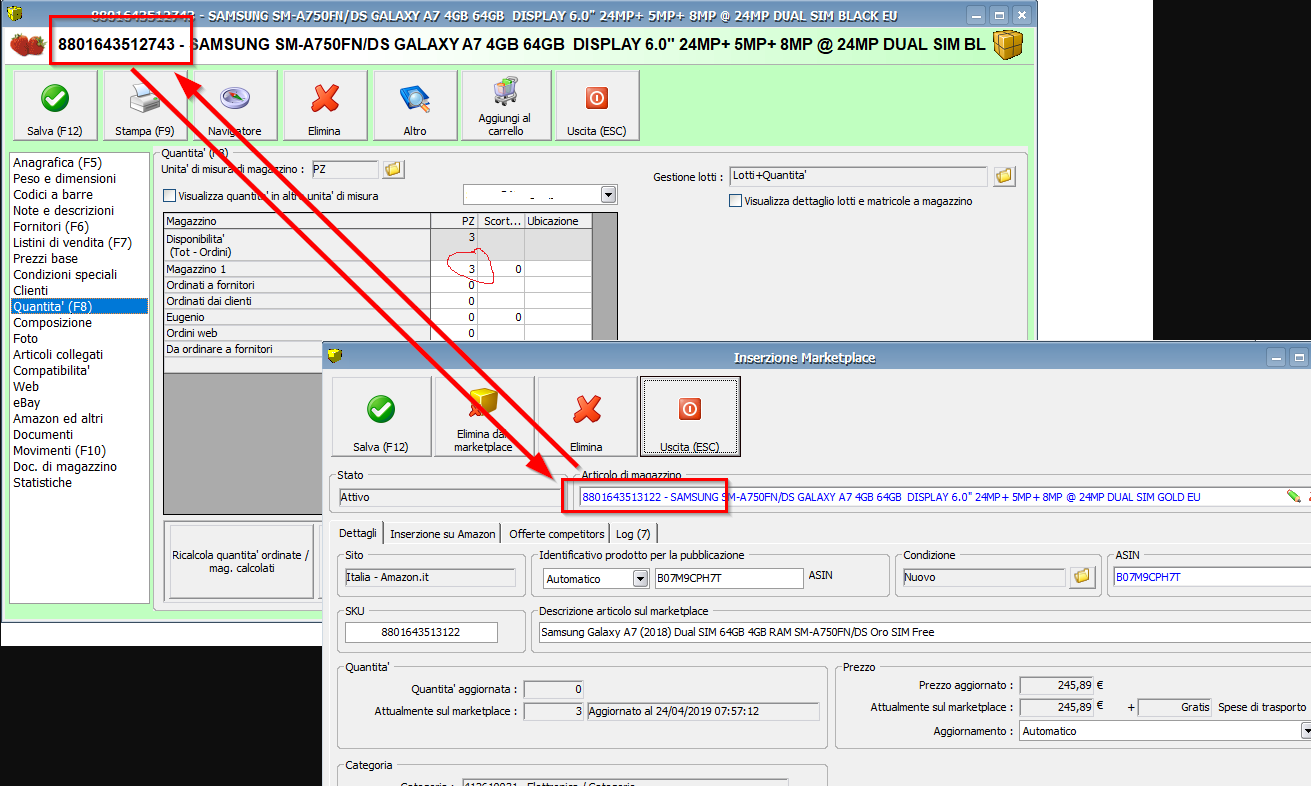Click the article window title bar icon
Screen dimensions: 1311x786
14,15
